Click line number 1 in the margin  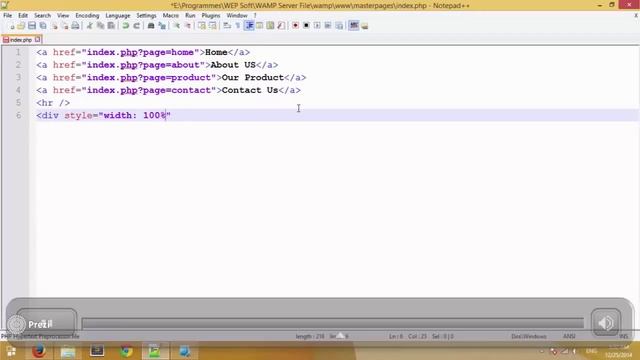18,52
